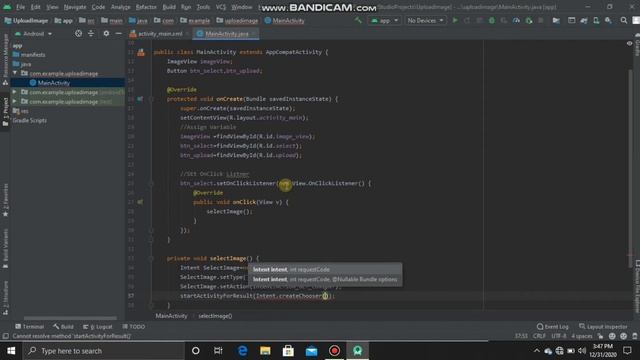
Task: Click the CRLF line separator in status bar
Action: (539, 336)
